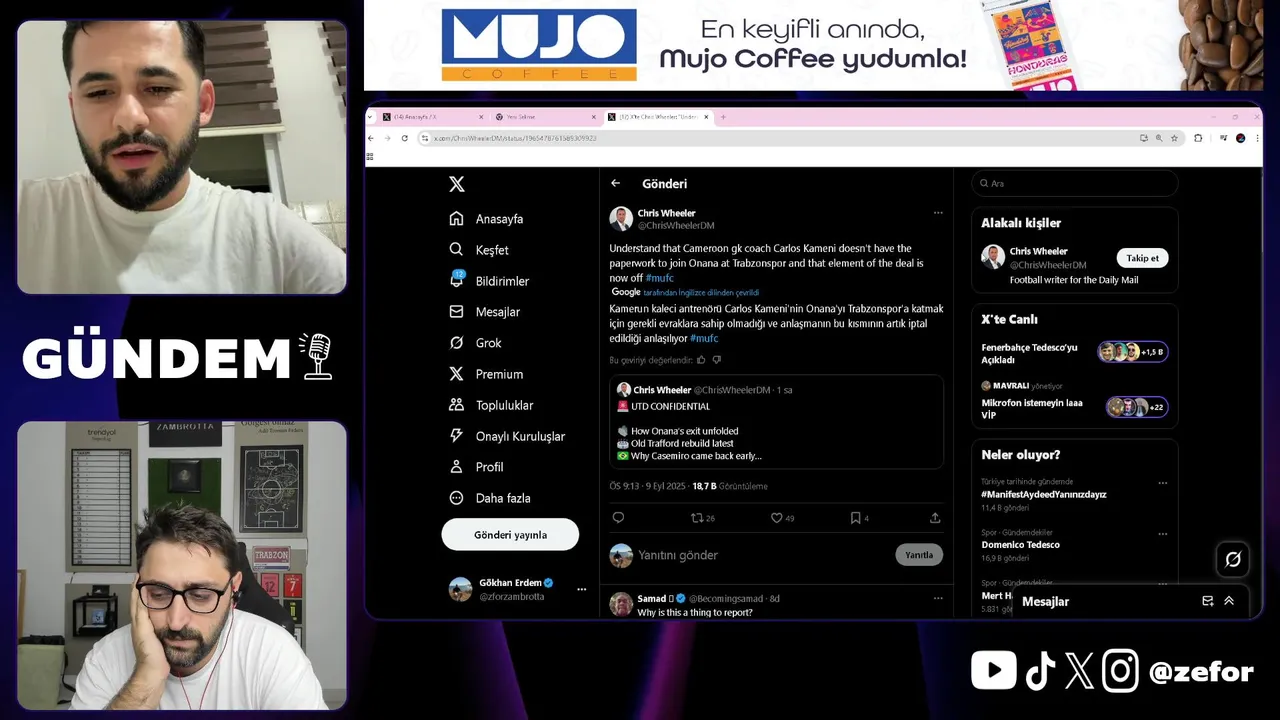Open more options on Chris Wheeler post
Image resolution: width=1280 pixels, height=720 pixels.
point(938,213)
